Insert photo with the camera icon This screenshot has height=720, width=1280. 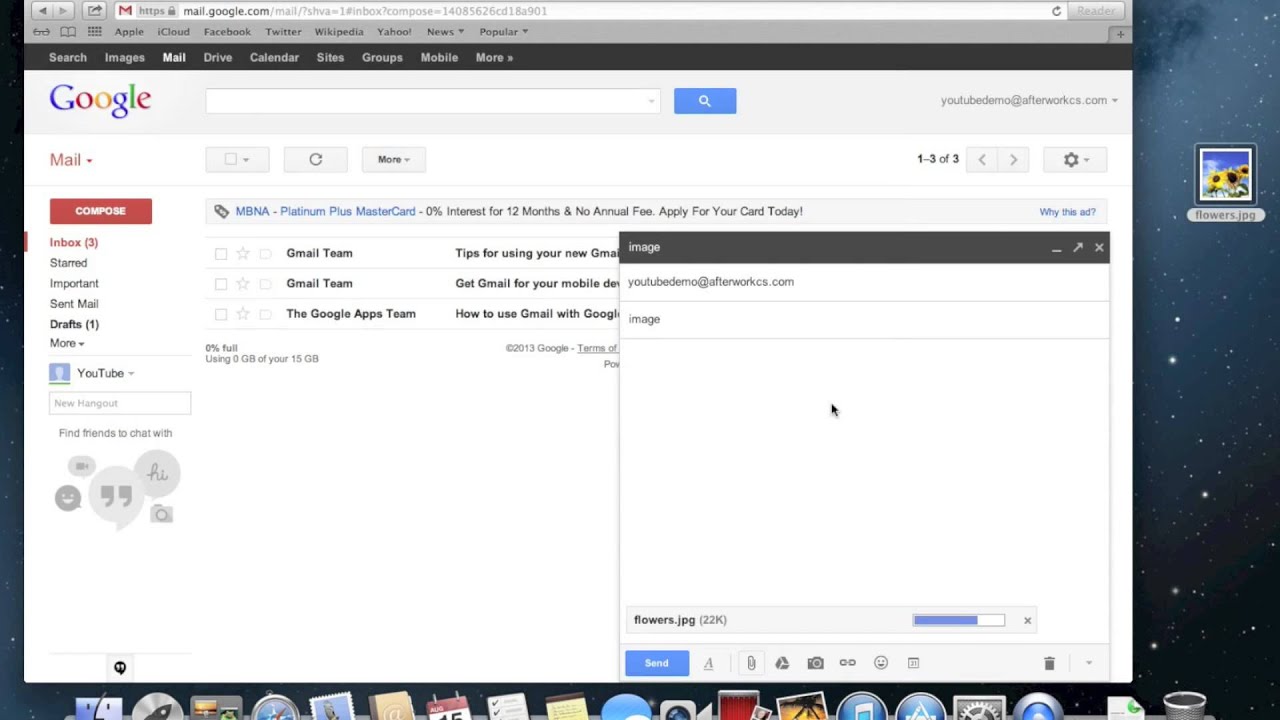coord(816,663)
